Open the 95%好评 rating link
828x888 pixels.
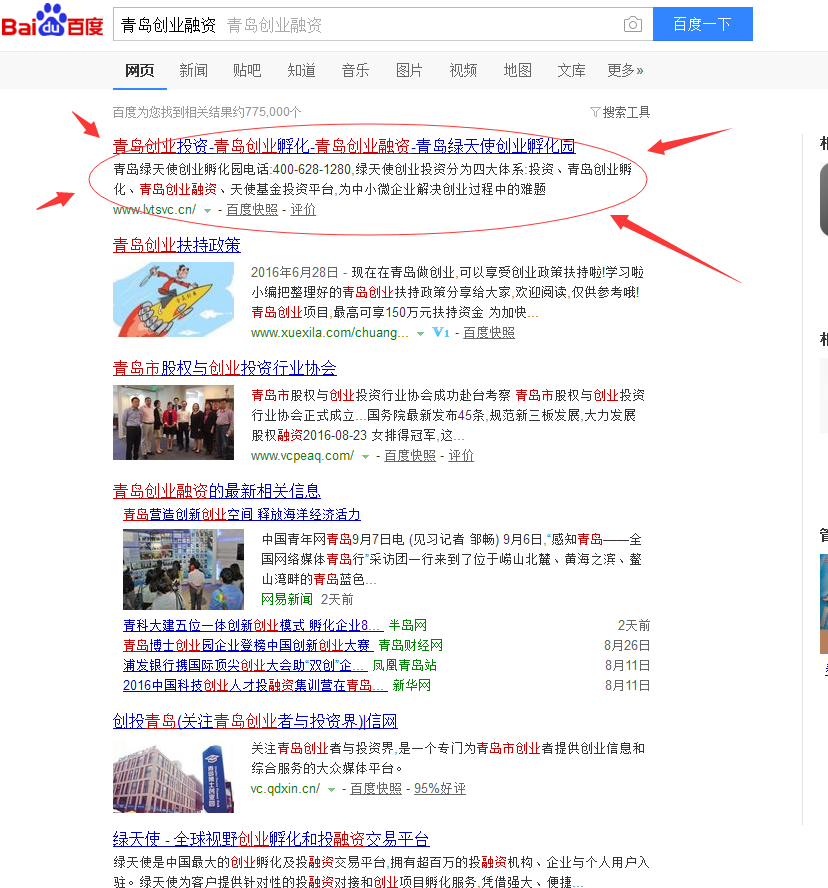coord(439,788)
